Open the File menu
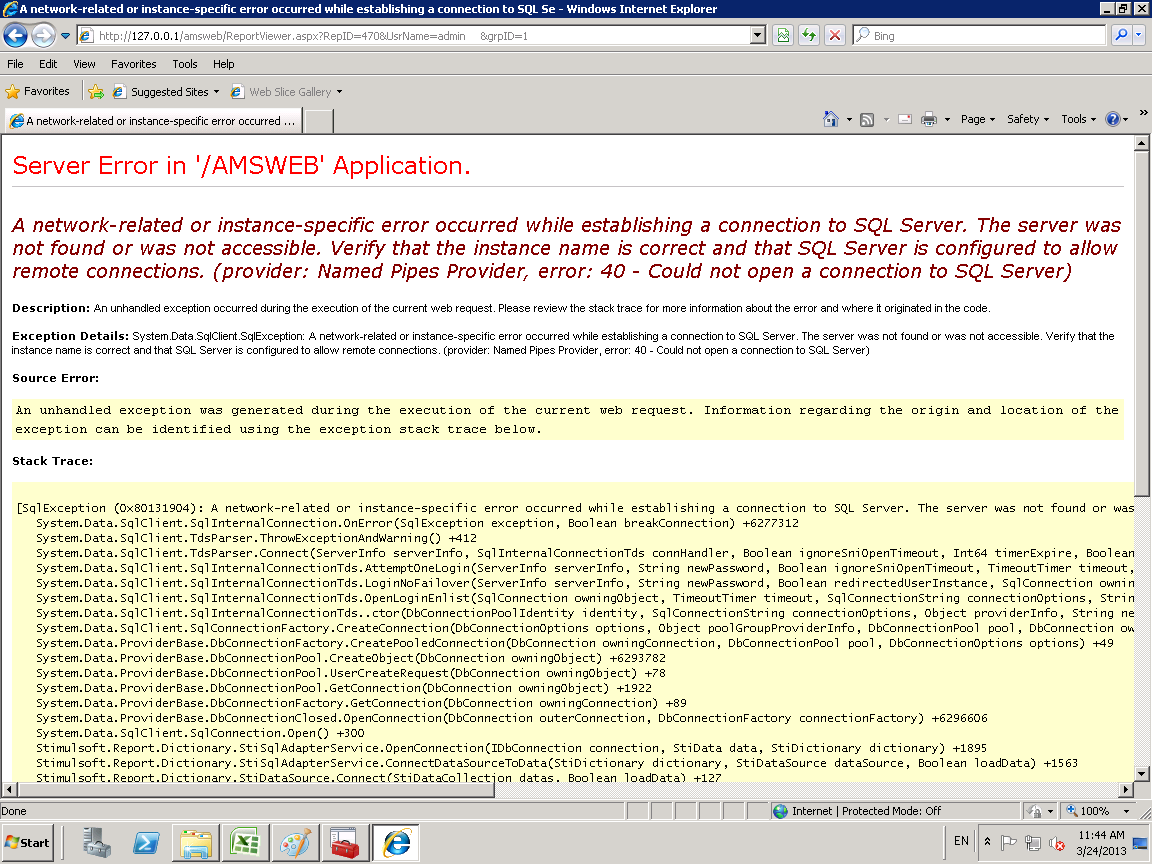 [15, 64]
